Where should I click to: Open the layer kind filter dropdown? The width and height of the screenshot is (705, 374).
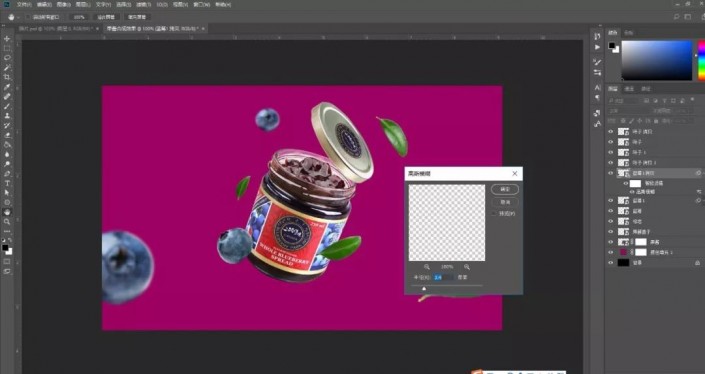[624, 101]
